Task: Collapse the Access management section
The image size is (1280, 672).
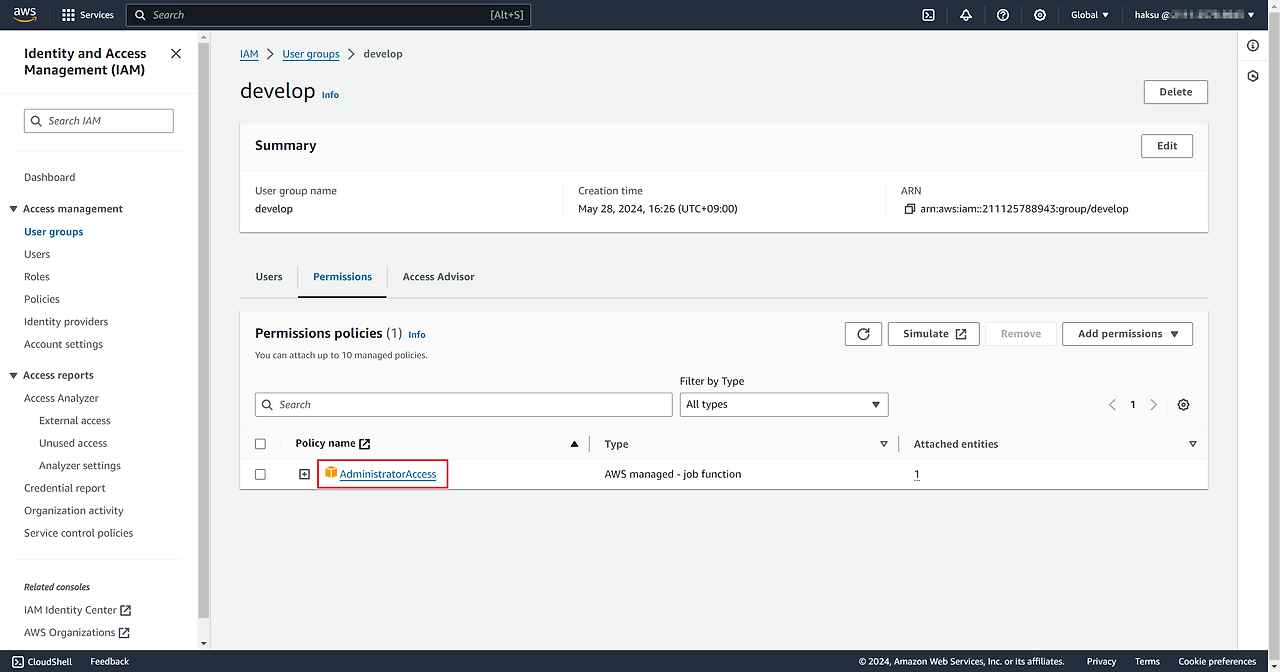Action: 14,209
